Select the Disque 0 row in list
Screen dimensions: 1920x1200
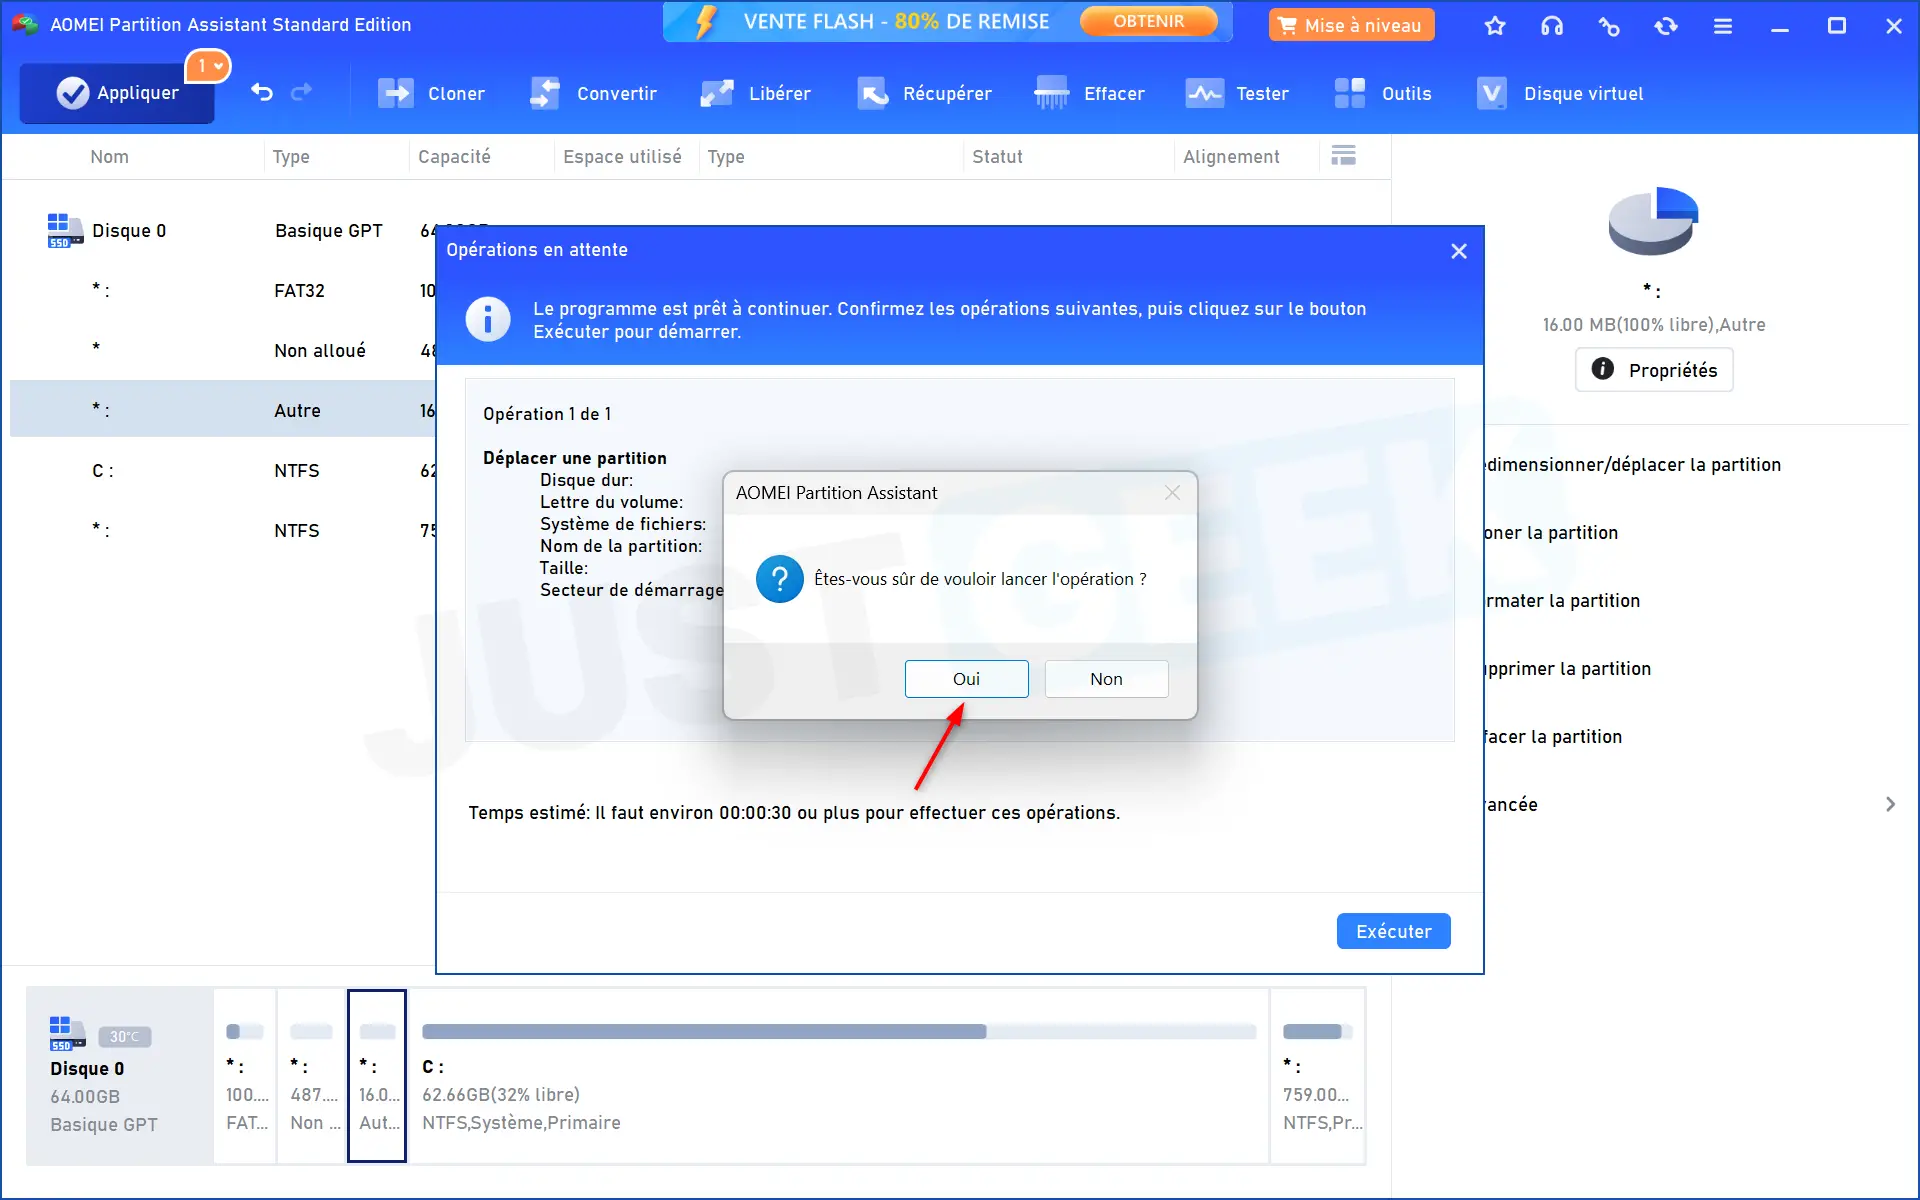tap(223, 231)
